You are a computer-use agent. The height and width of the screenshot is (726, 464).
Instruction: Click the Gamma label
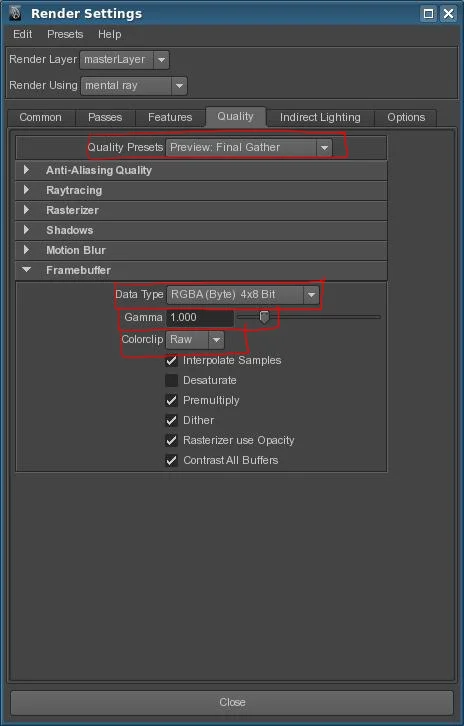tap(143, 317)
